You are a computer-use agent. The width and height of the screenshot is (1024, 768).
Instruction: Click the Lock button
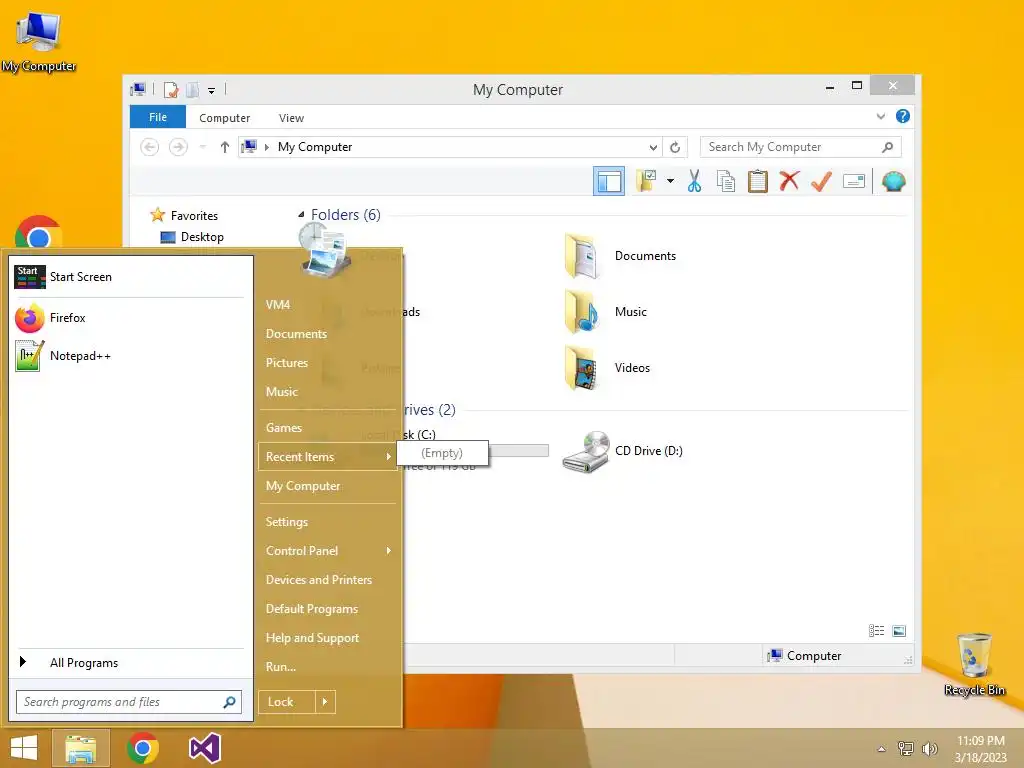(287, 702)
